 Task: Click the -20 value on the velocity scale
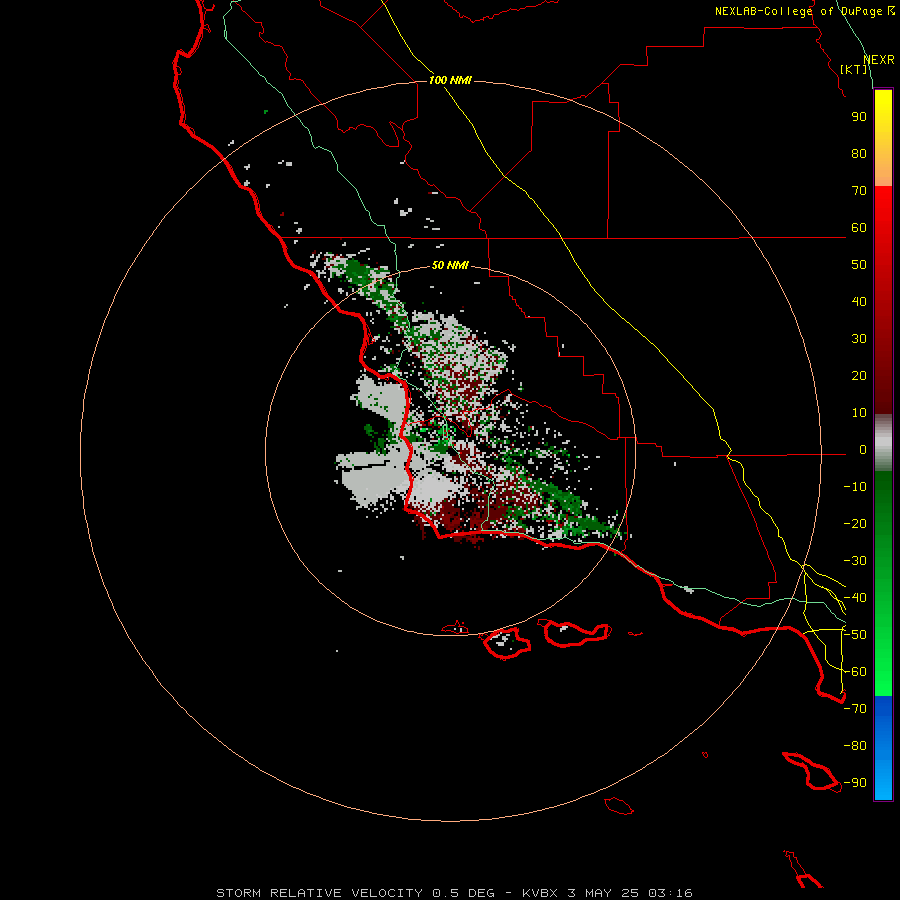tap(855, 524)
